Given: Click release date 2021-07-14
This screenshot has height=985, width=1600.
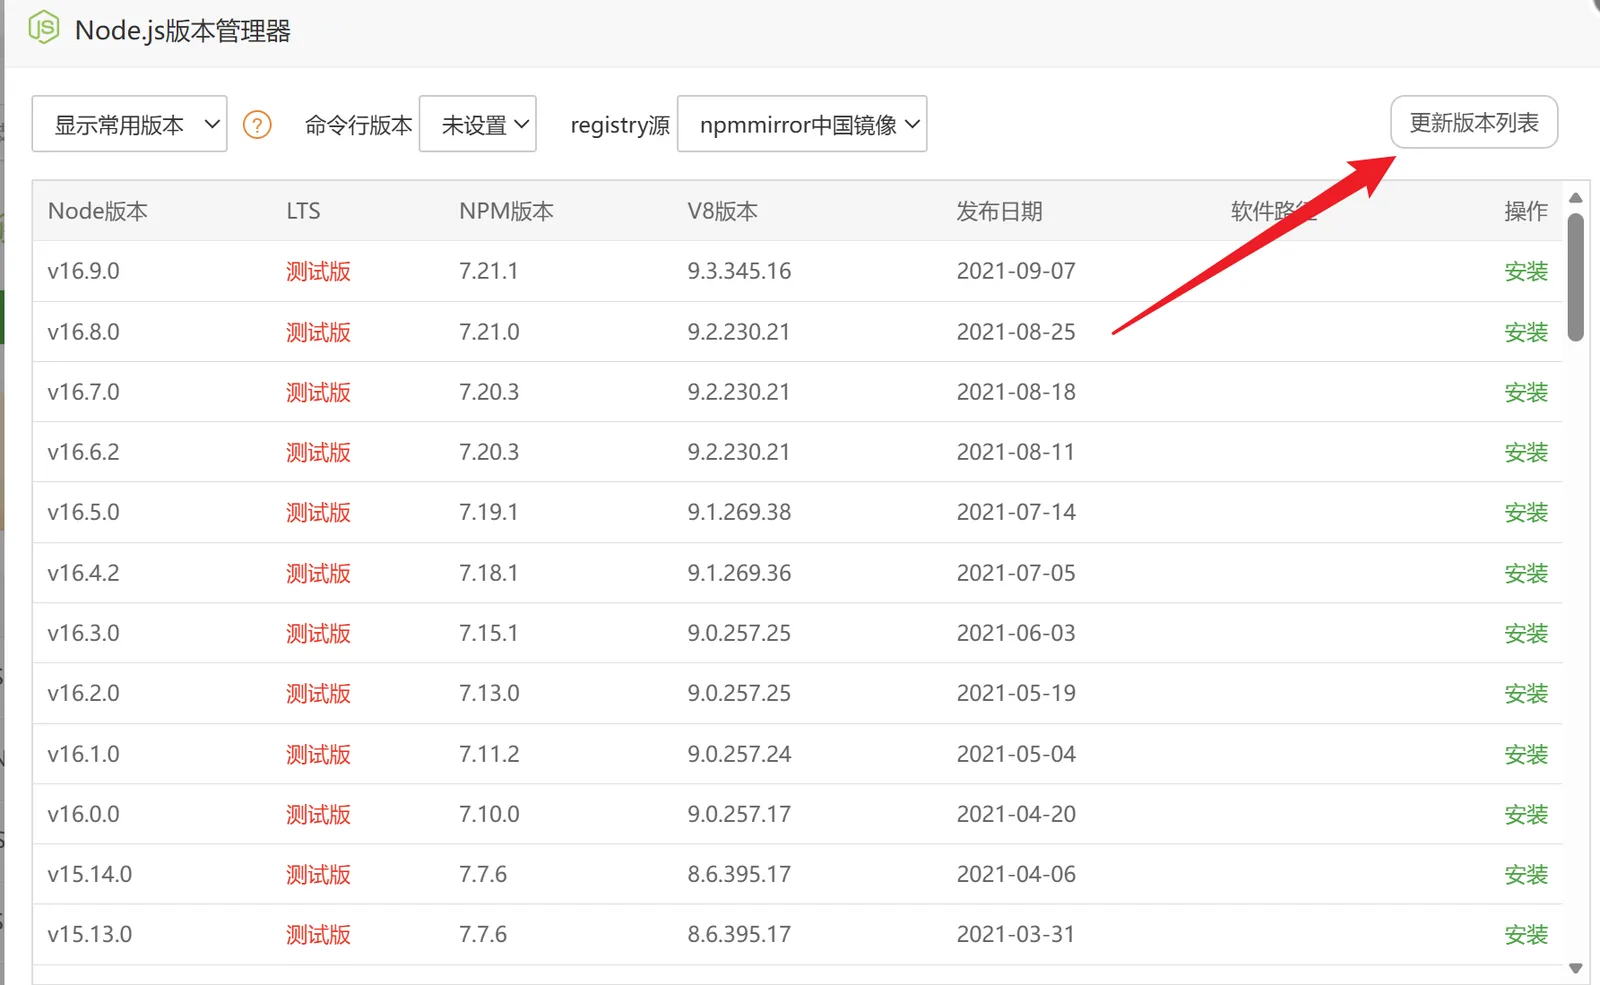Looking at the screenshot, I should (1016, 512).
